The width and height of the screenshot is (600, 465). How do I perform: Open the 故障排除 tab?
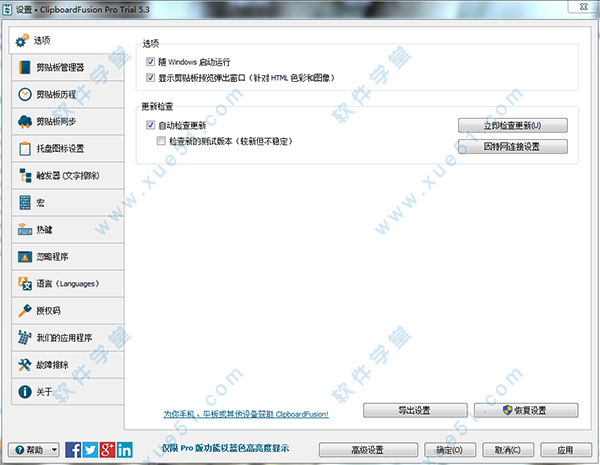[x=68, y=365]
